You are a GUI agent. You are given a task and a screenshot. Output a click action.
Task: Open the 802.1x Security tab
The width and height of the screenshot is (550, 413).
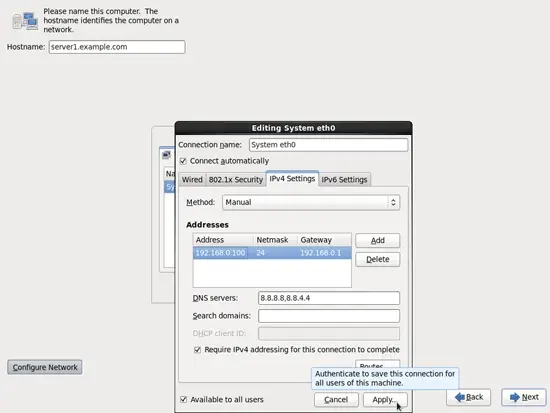pos(236,180)
